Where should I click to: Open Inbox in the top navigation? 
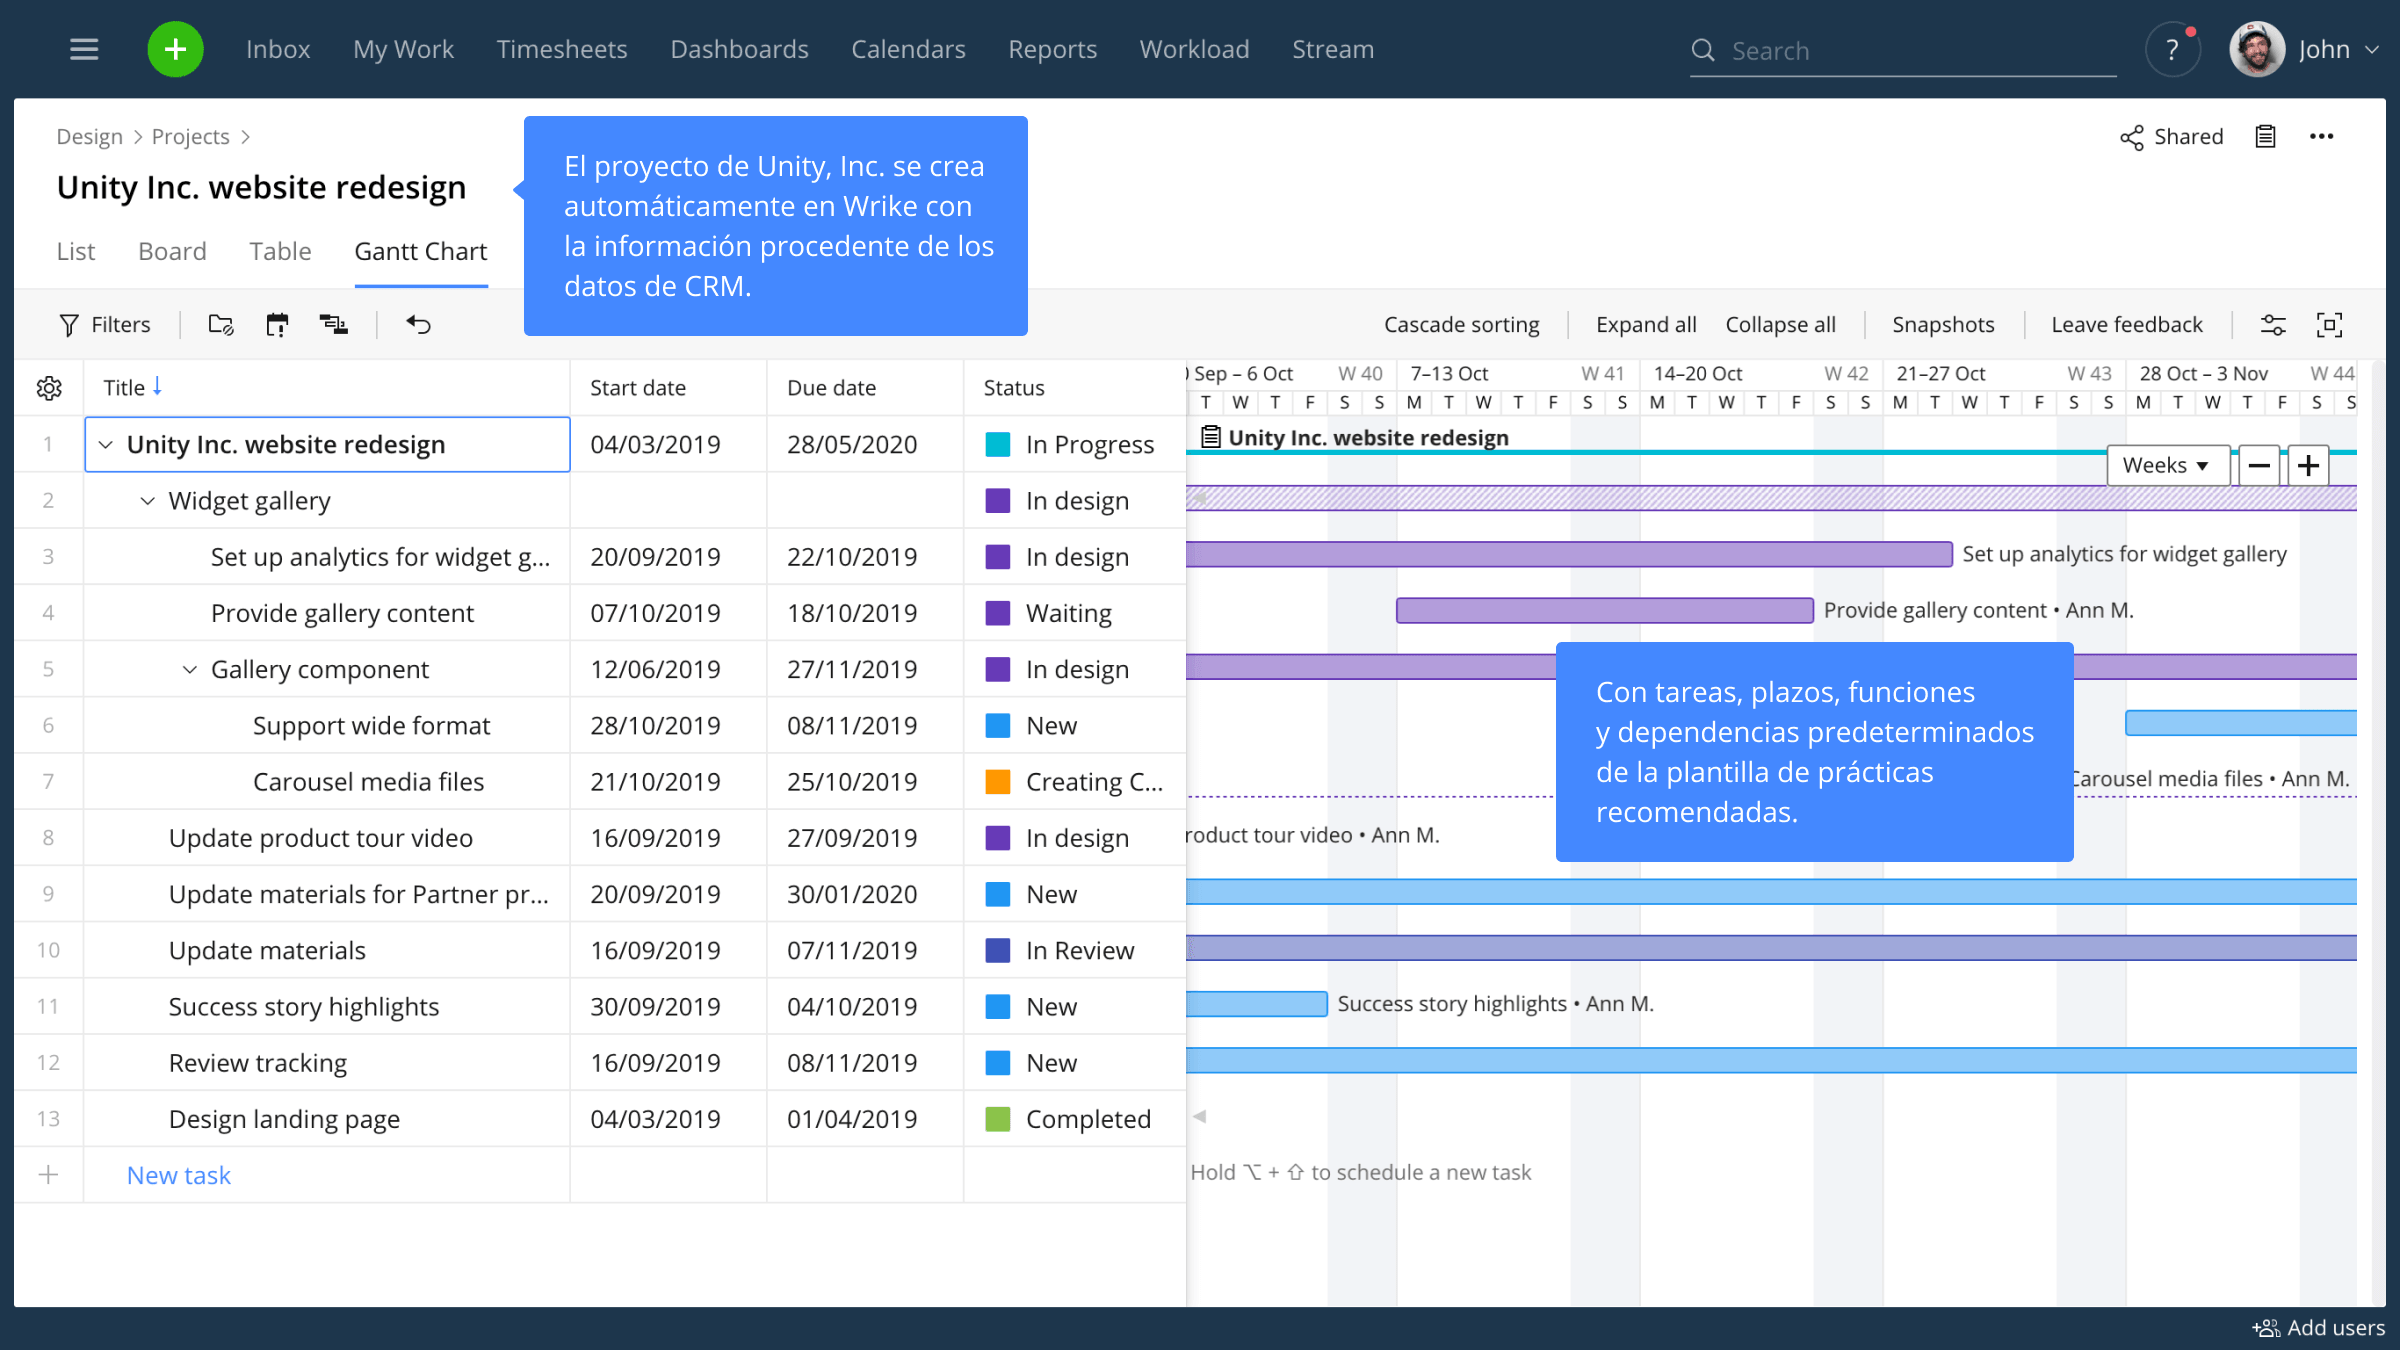tap(278, 49)
